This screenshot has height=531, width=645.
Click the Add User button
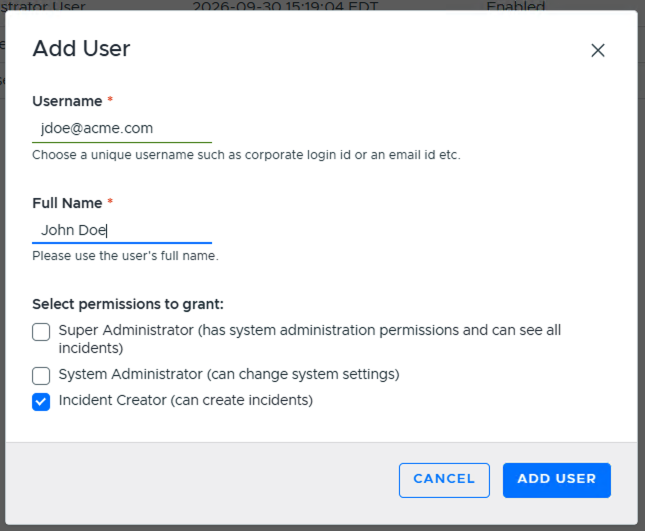557,480
